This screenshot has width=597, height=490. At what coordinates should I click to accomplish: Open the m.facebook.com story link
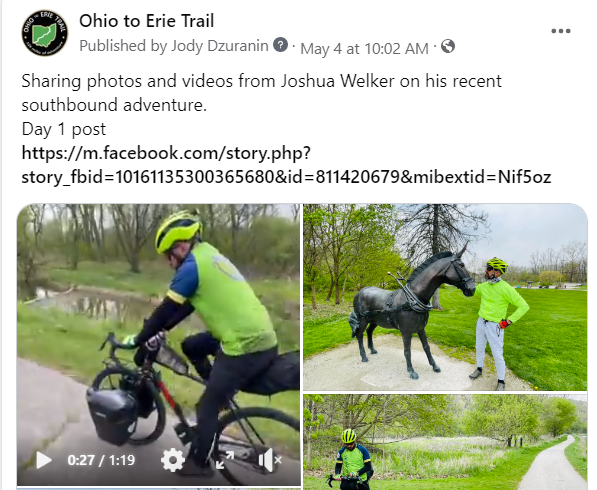tap(286, 165)
